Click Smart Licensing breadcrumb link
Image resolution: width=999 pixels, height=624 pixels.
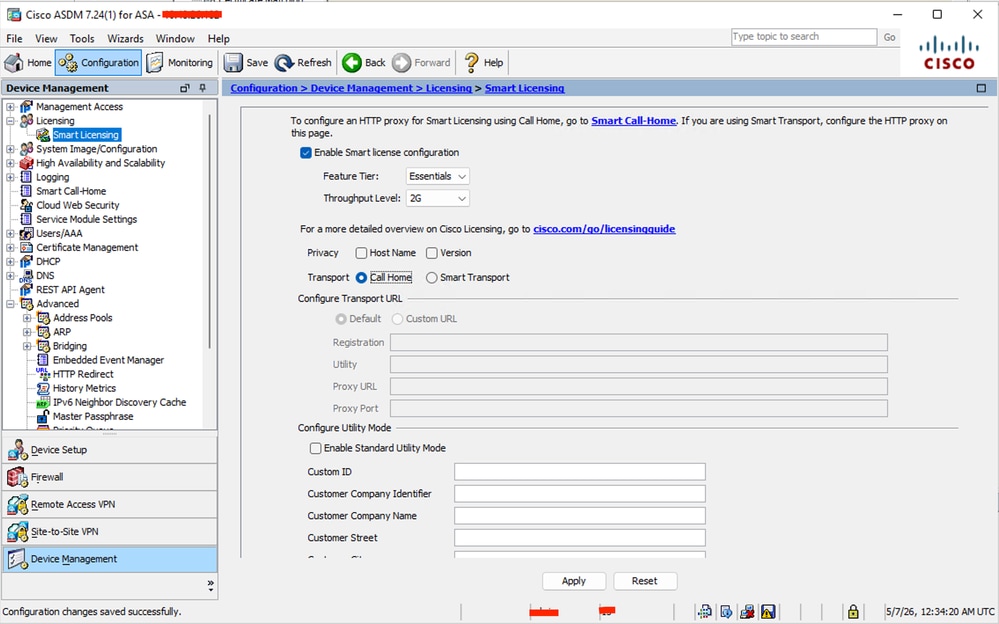click(x=524, y=89)
